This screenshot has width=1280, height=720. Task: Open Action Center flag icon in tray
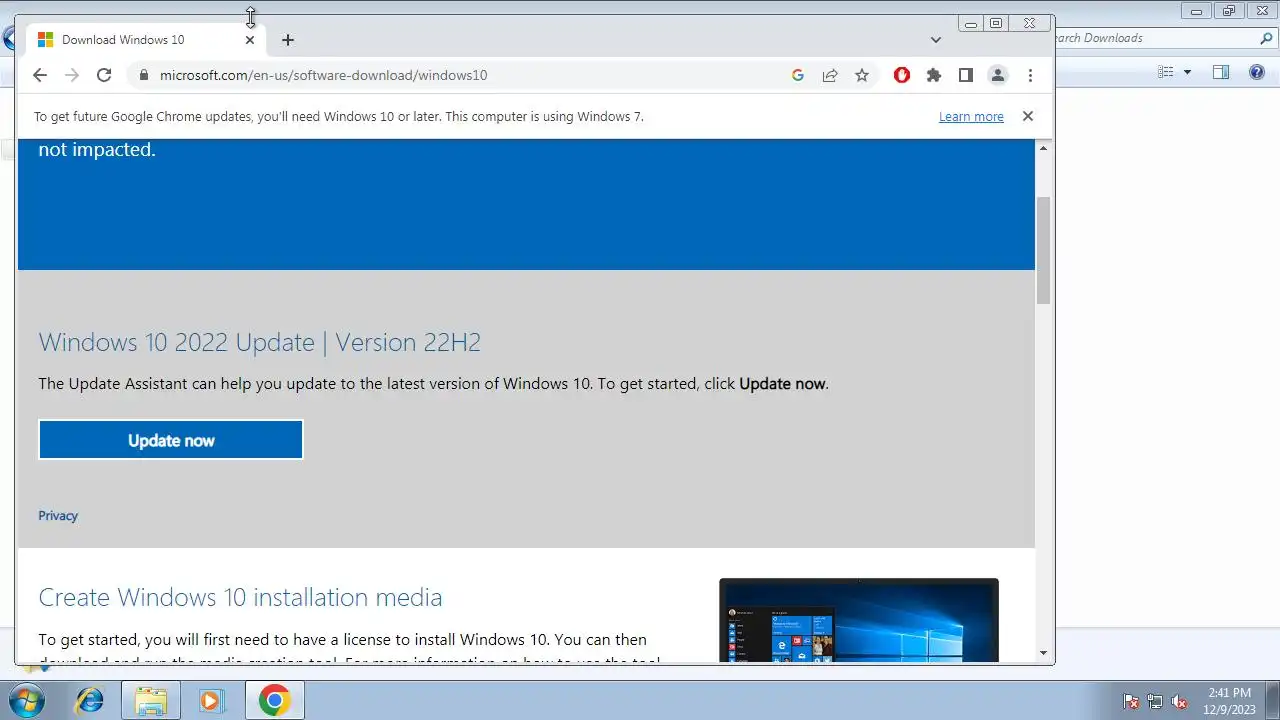(x=1131, y=701)
